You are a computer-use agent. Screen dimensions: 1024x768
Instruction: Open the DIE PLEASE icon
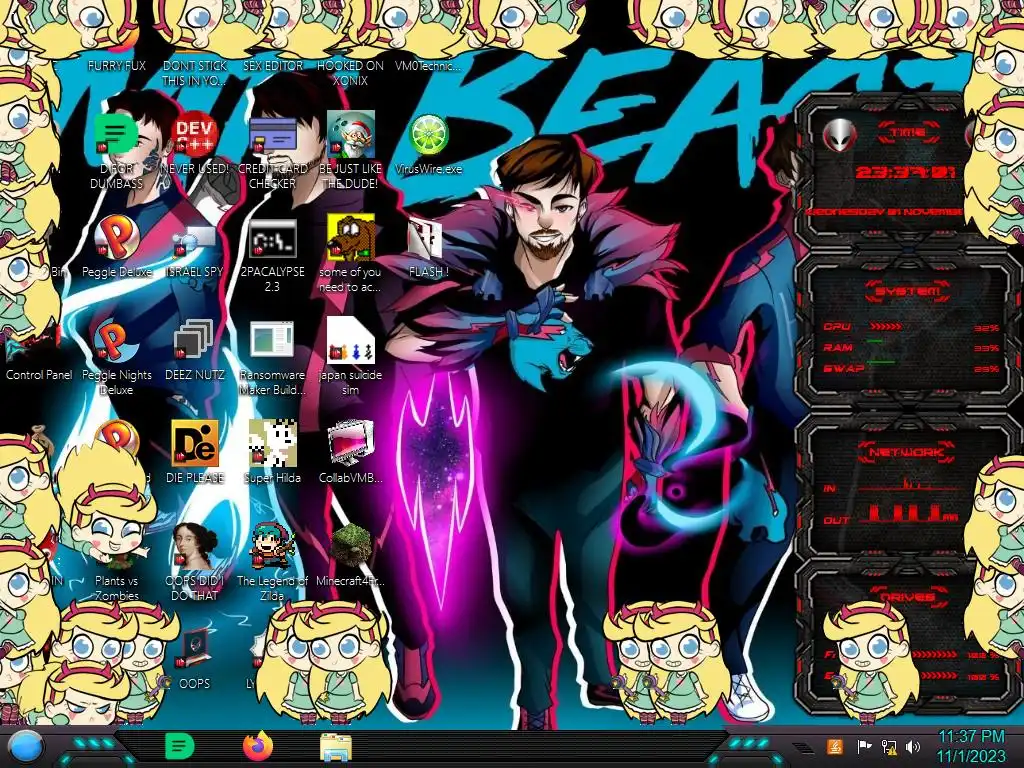tap(194, 443)
